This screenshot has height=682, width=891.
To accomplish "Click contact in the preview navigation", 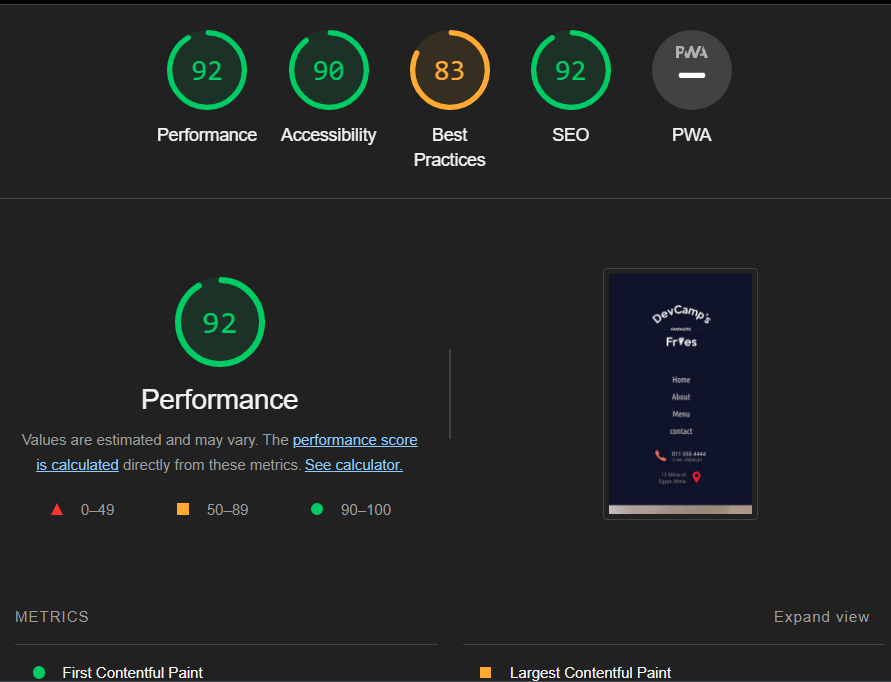I will coord(681,431).
